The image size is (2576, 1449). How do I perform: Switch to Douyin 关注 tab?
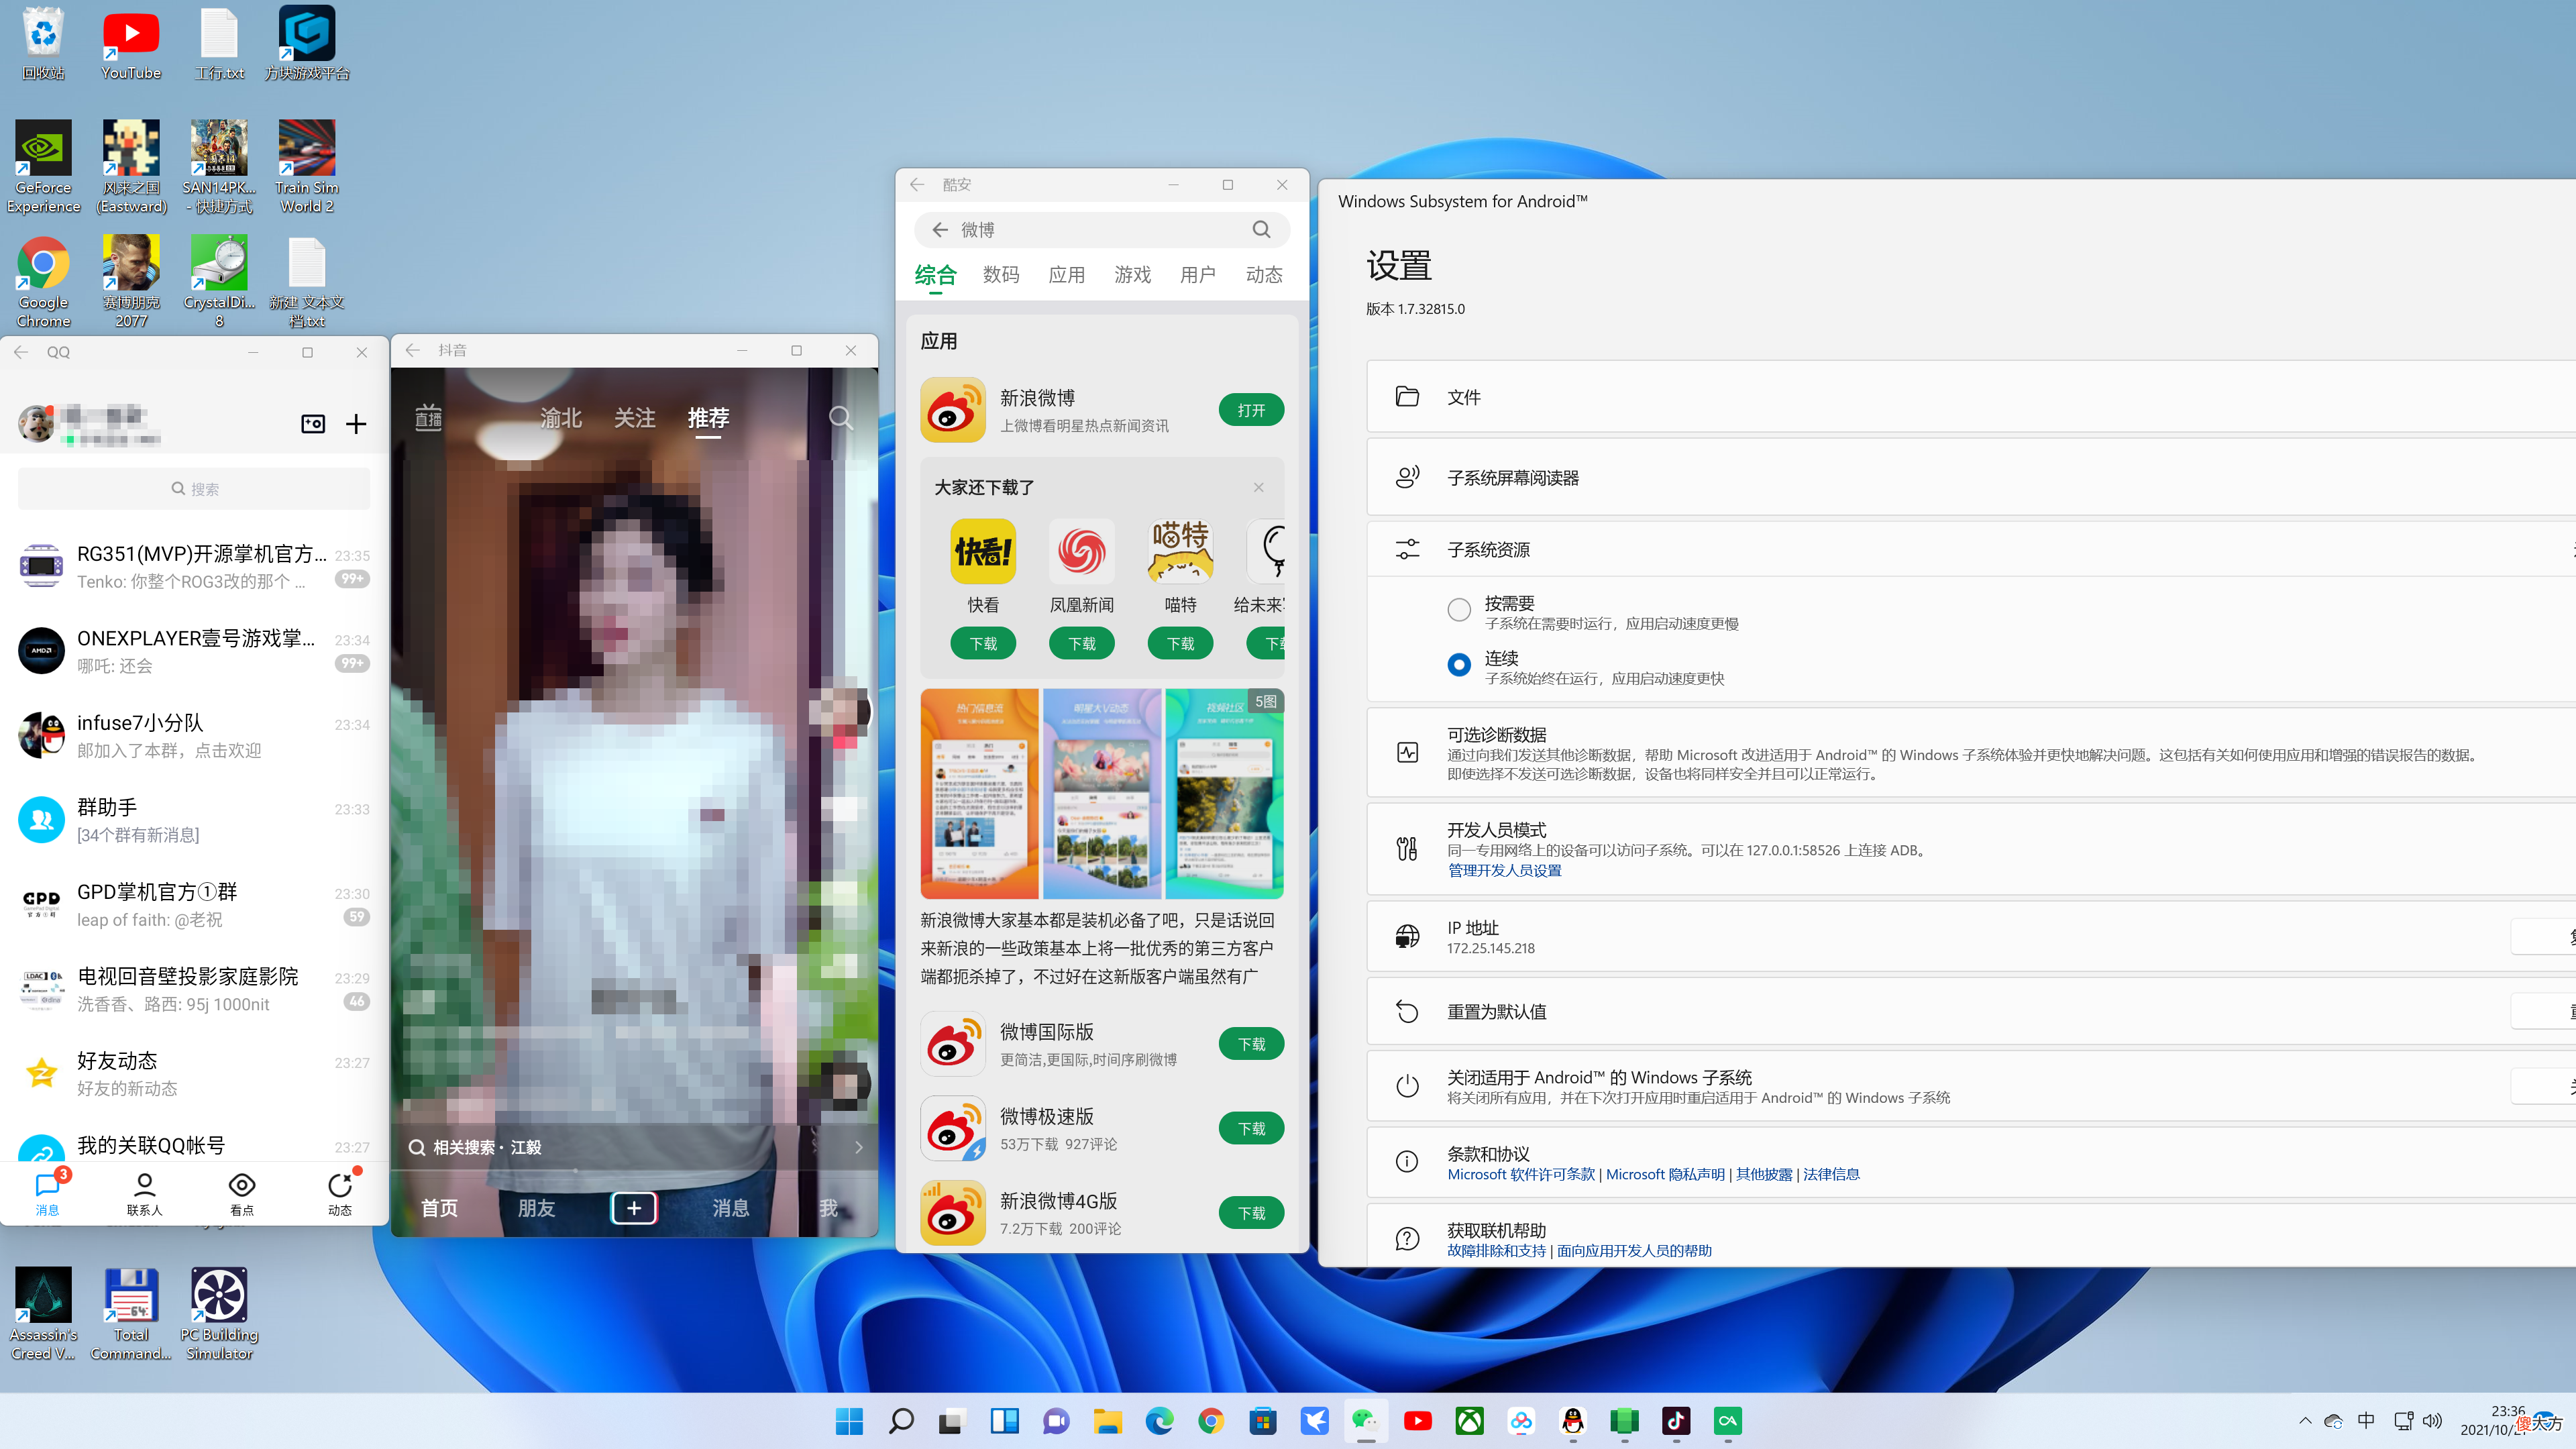(634, 418)
